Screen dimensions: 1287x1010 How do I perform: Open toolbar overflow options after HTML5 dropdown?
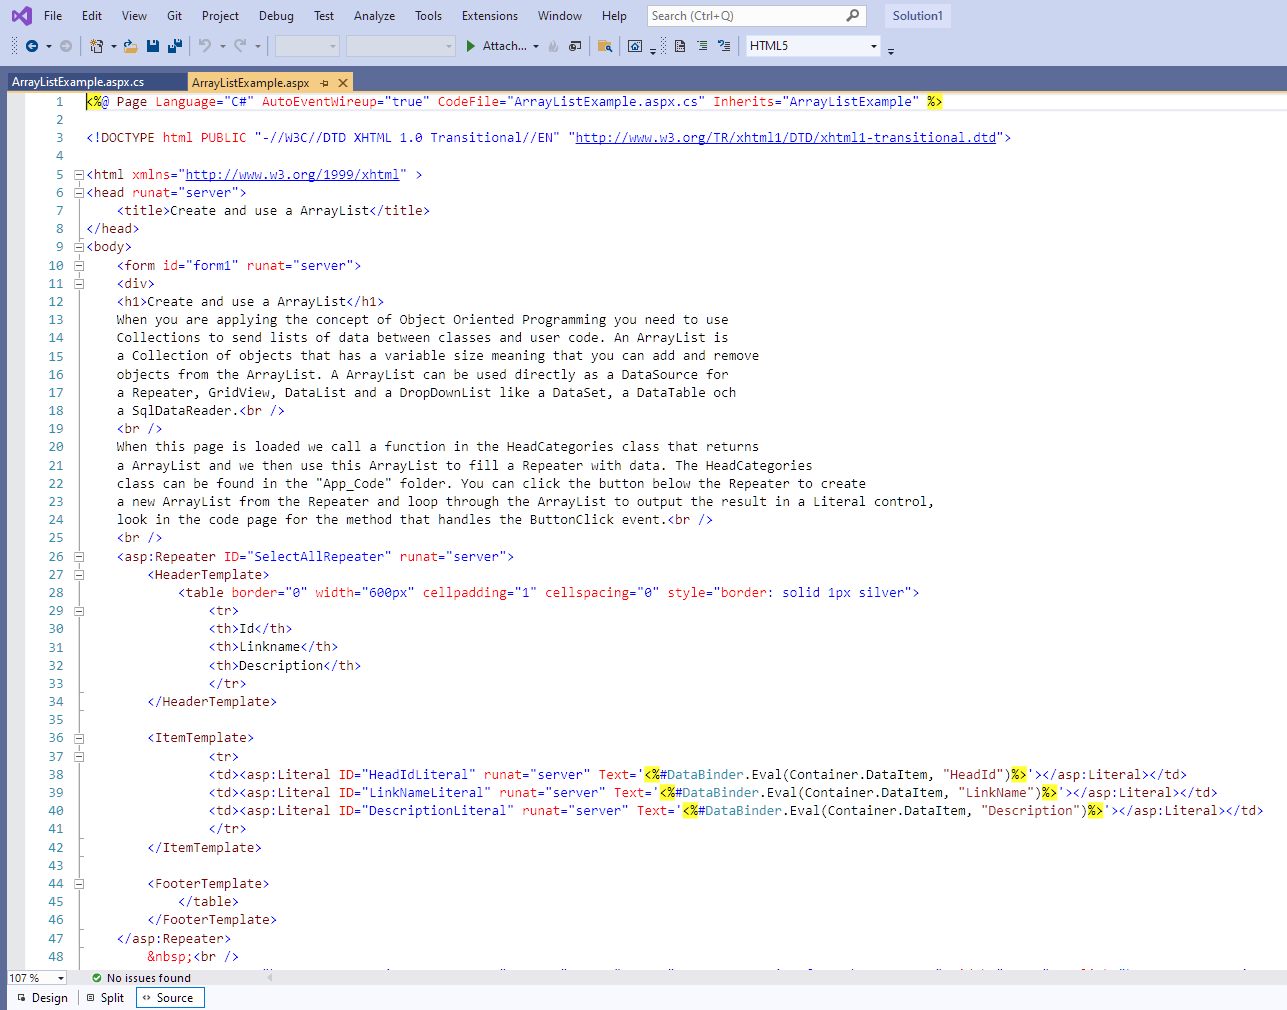(x=890, y=50)
